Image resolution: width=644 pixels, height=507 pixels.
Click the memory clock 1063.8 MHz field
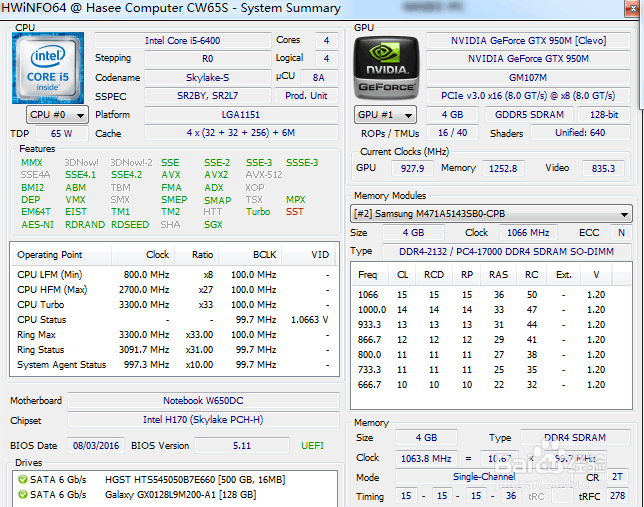click(426, 459)
